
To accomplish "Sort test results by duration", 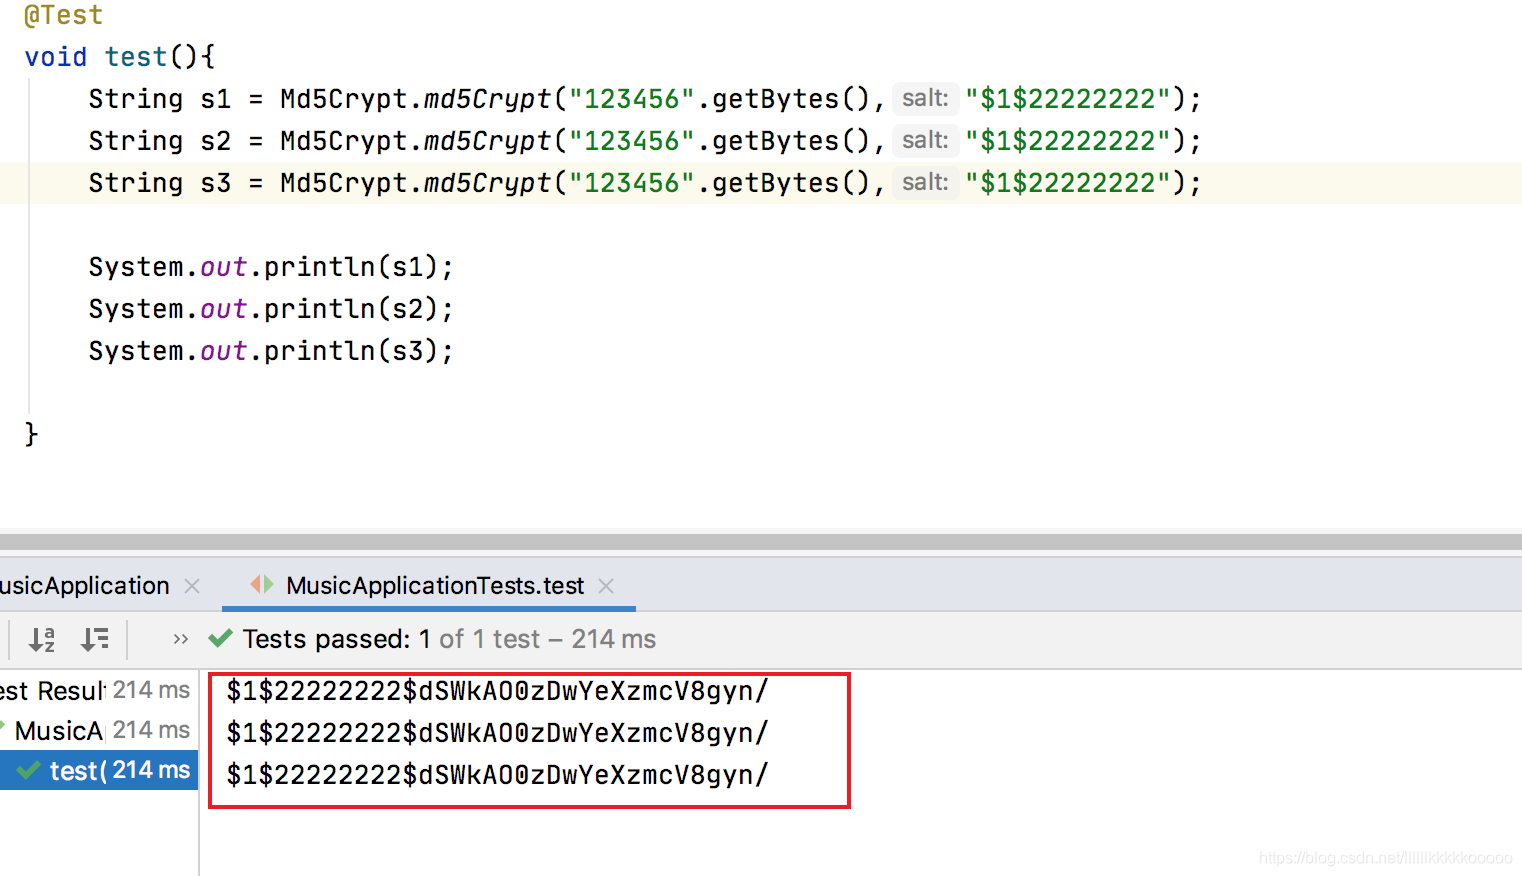I will click(x=95, y=639).
